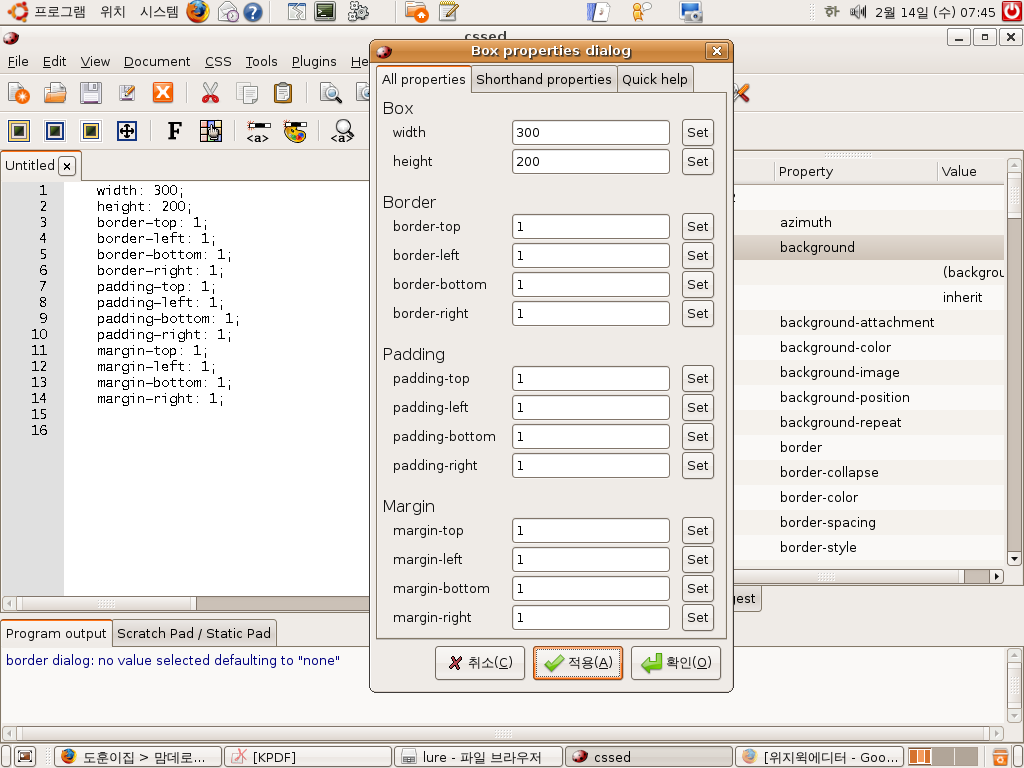Launch Firefox from the top panel
1024x768 pixels.
coord(198,12)
